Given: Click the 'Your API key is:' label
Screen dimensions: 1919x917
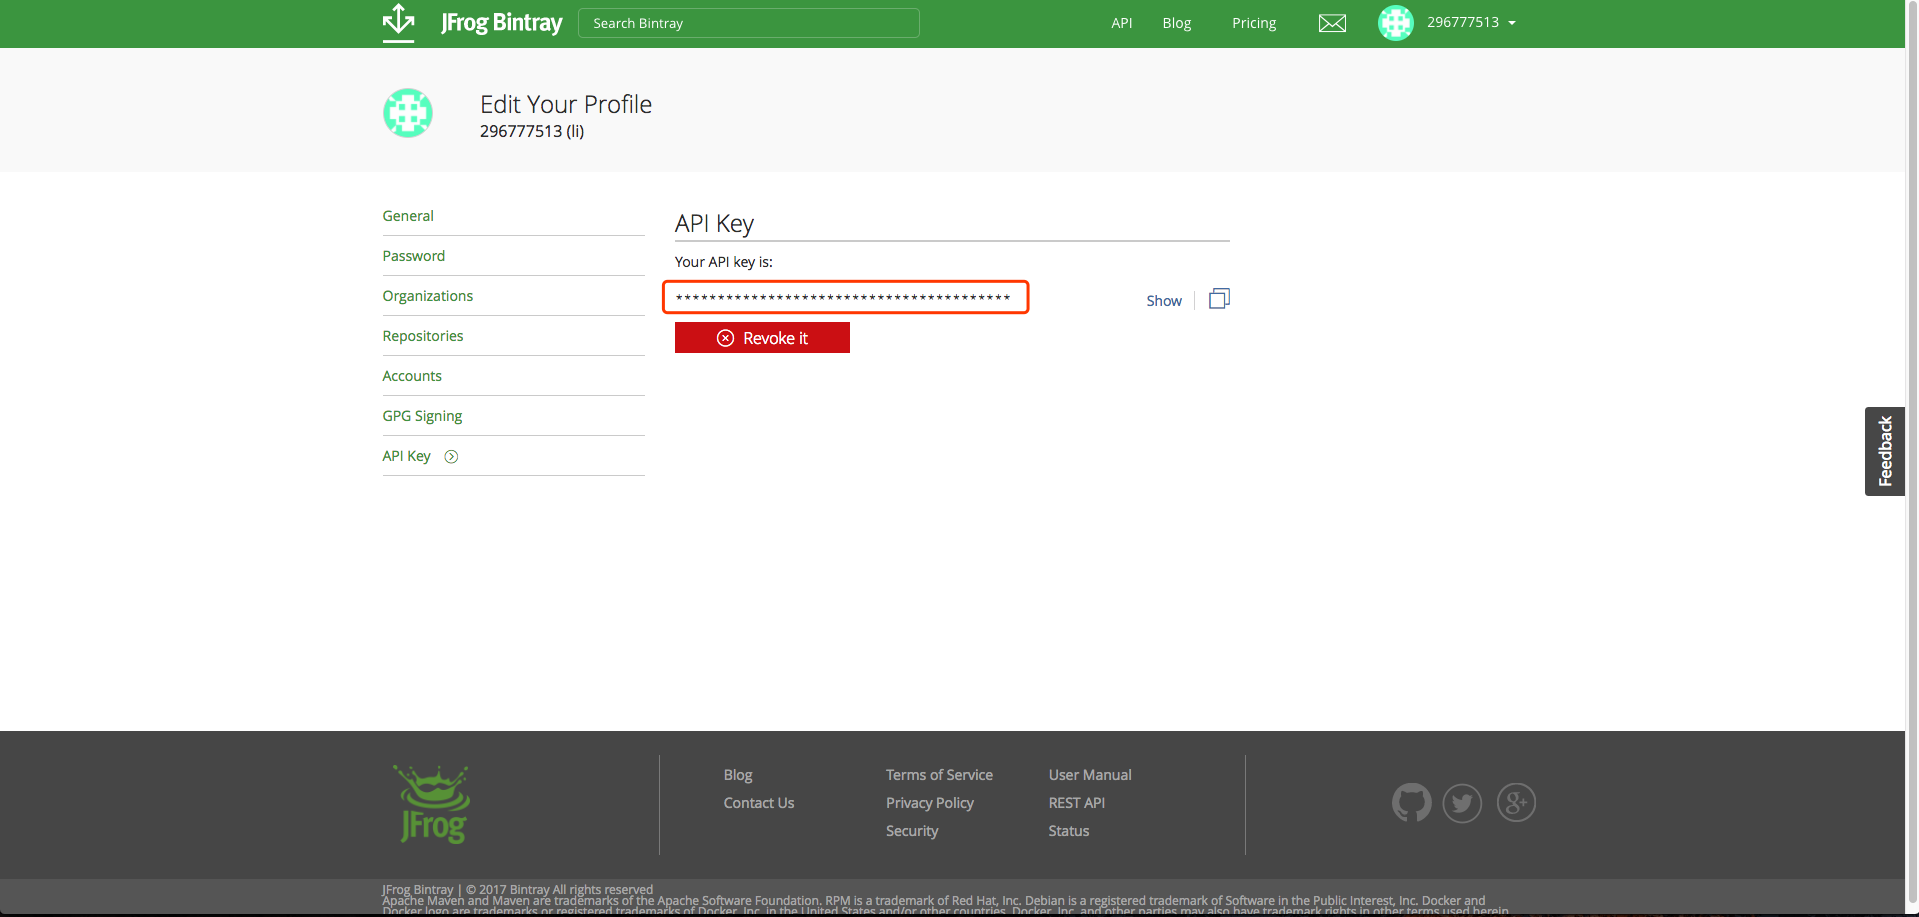Looking at the screenshot, I should [x=724, y=262].
